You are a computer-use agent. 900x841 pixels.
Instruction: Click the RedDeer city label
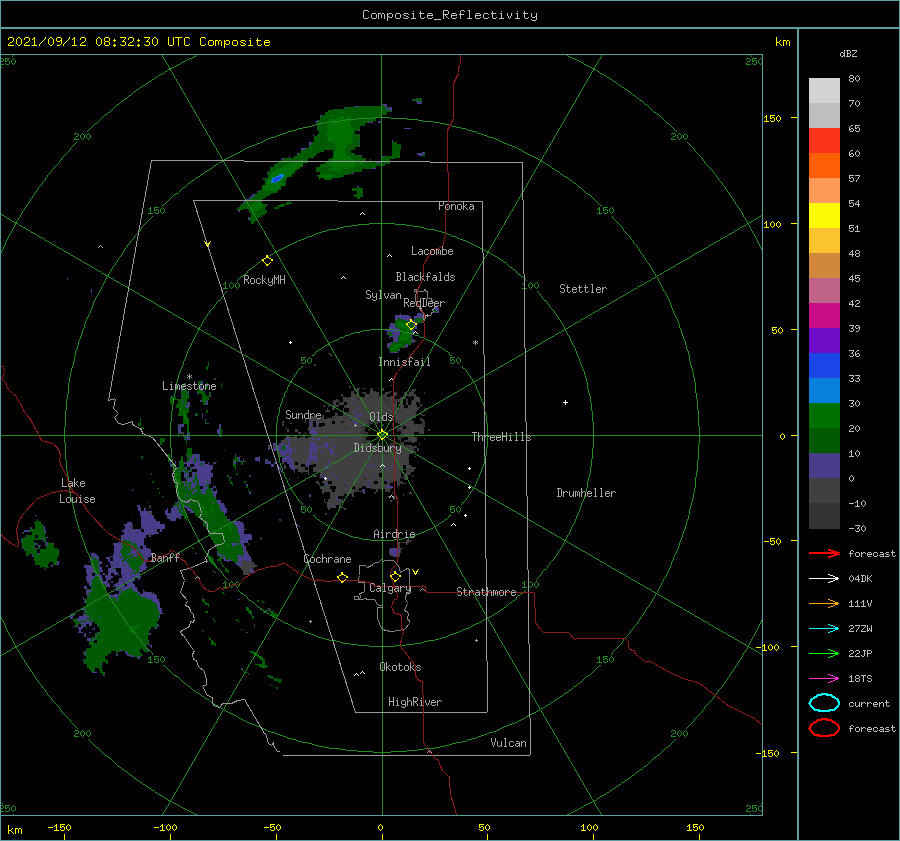point(424,303)
